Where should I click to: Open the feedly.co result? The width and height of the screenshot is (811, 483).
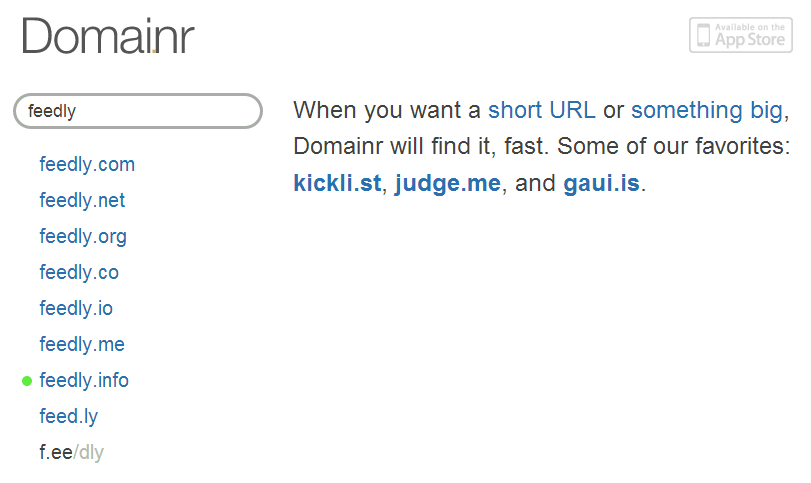coord(79,272)
